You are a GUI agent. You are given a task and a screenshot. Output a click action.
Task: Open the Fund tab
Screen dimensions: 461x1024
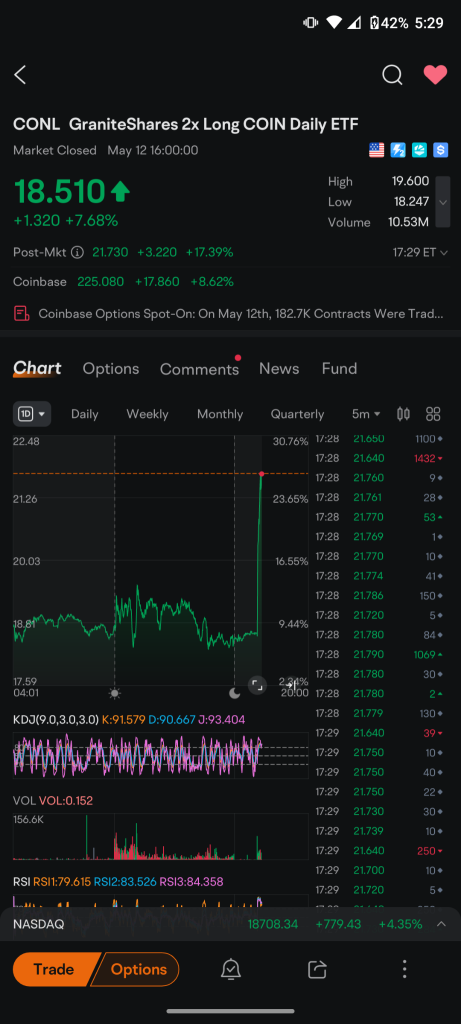[x=340, y=369]
